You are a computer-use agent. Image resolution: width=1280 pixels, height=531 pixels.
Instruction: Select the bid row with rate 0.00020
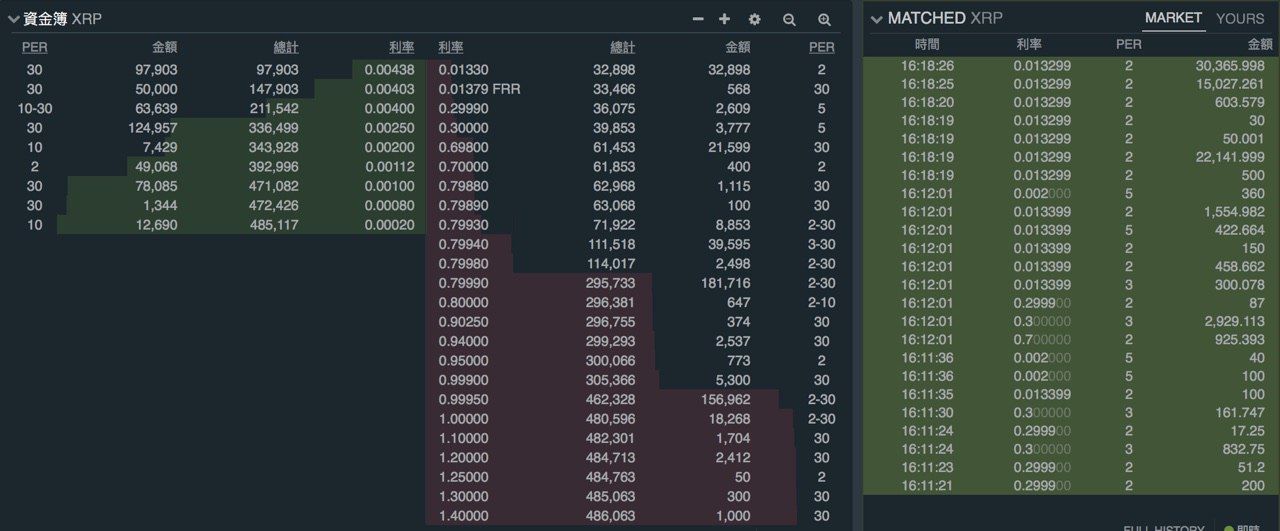[x=215, y=225]
